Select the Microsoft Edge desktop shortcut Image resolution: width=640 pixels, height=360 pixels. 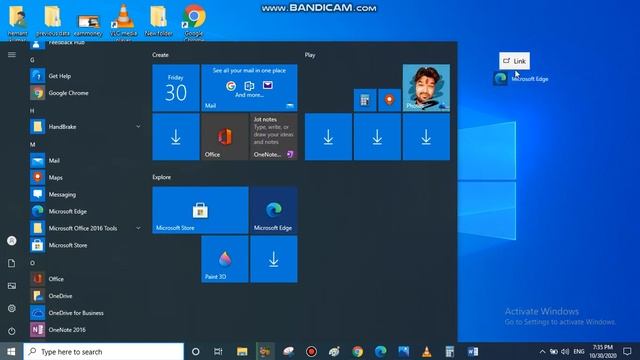click(x=521, y=78)
